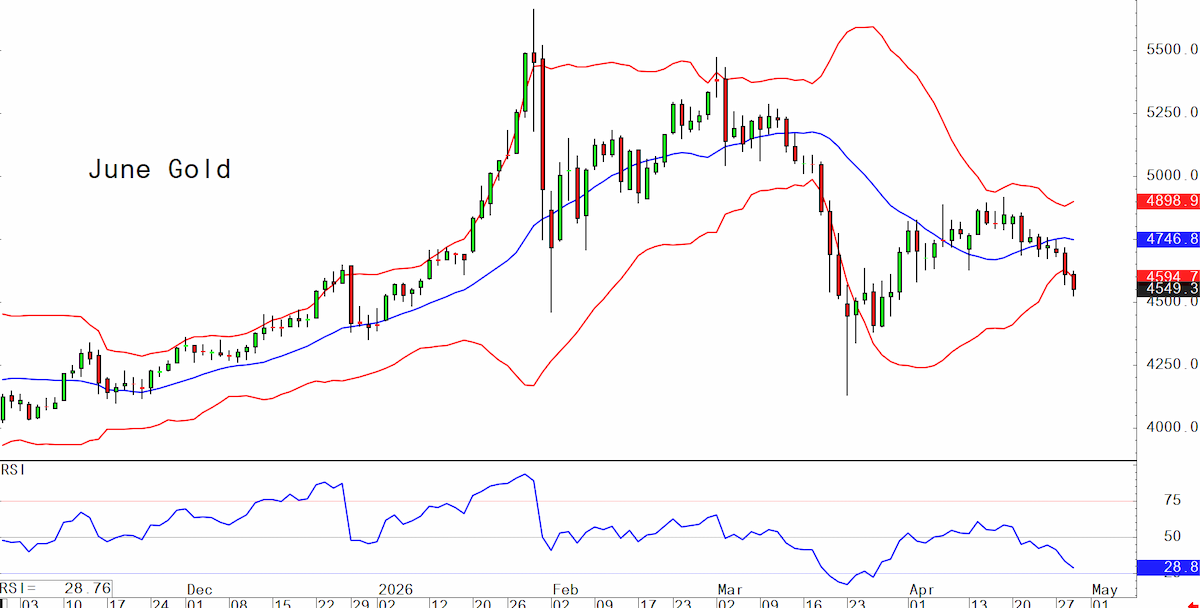This screenshot has height=608, width=1200.
Task: Click the May month label
Action: 1104,590
